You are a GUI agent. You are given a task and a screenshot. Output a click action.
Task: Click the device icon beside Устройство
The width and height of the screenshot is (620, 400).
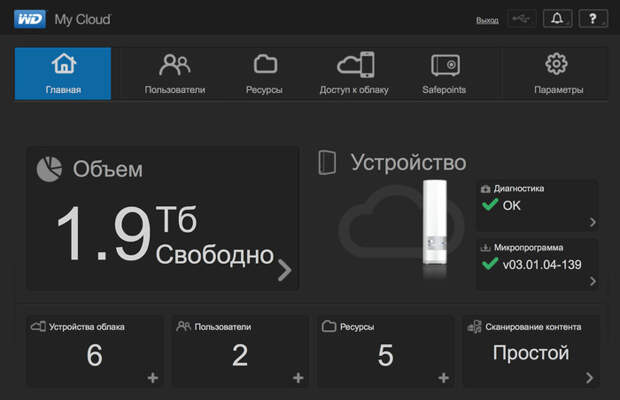pos(327,162)
